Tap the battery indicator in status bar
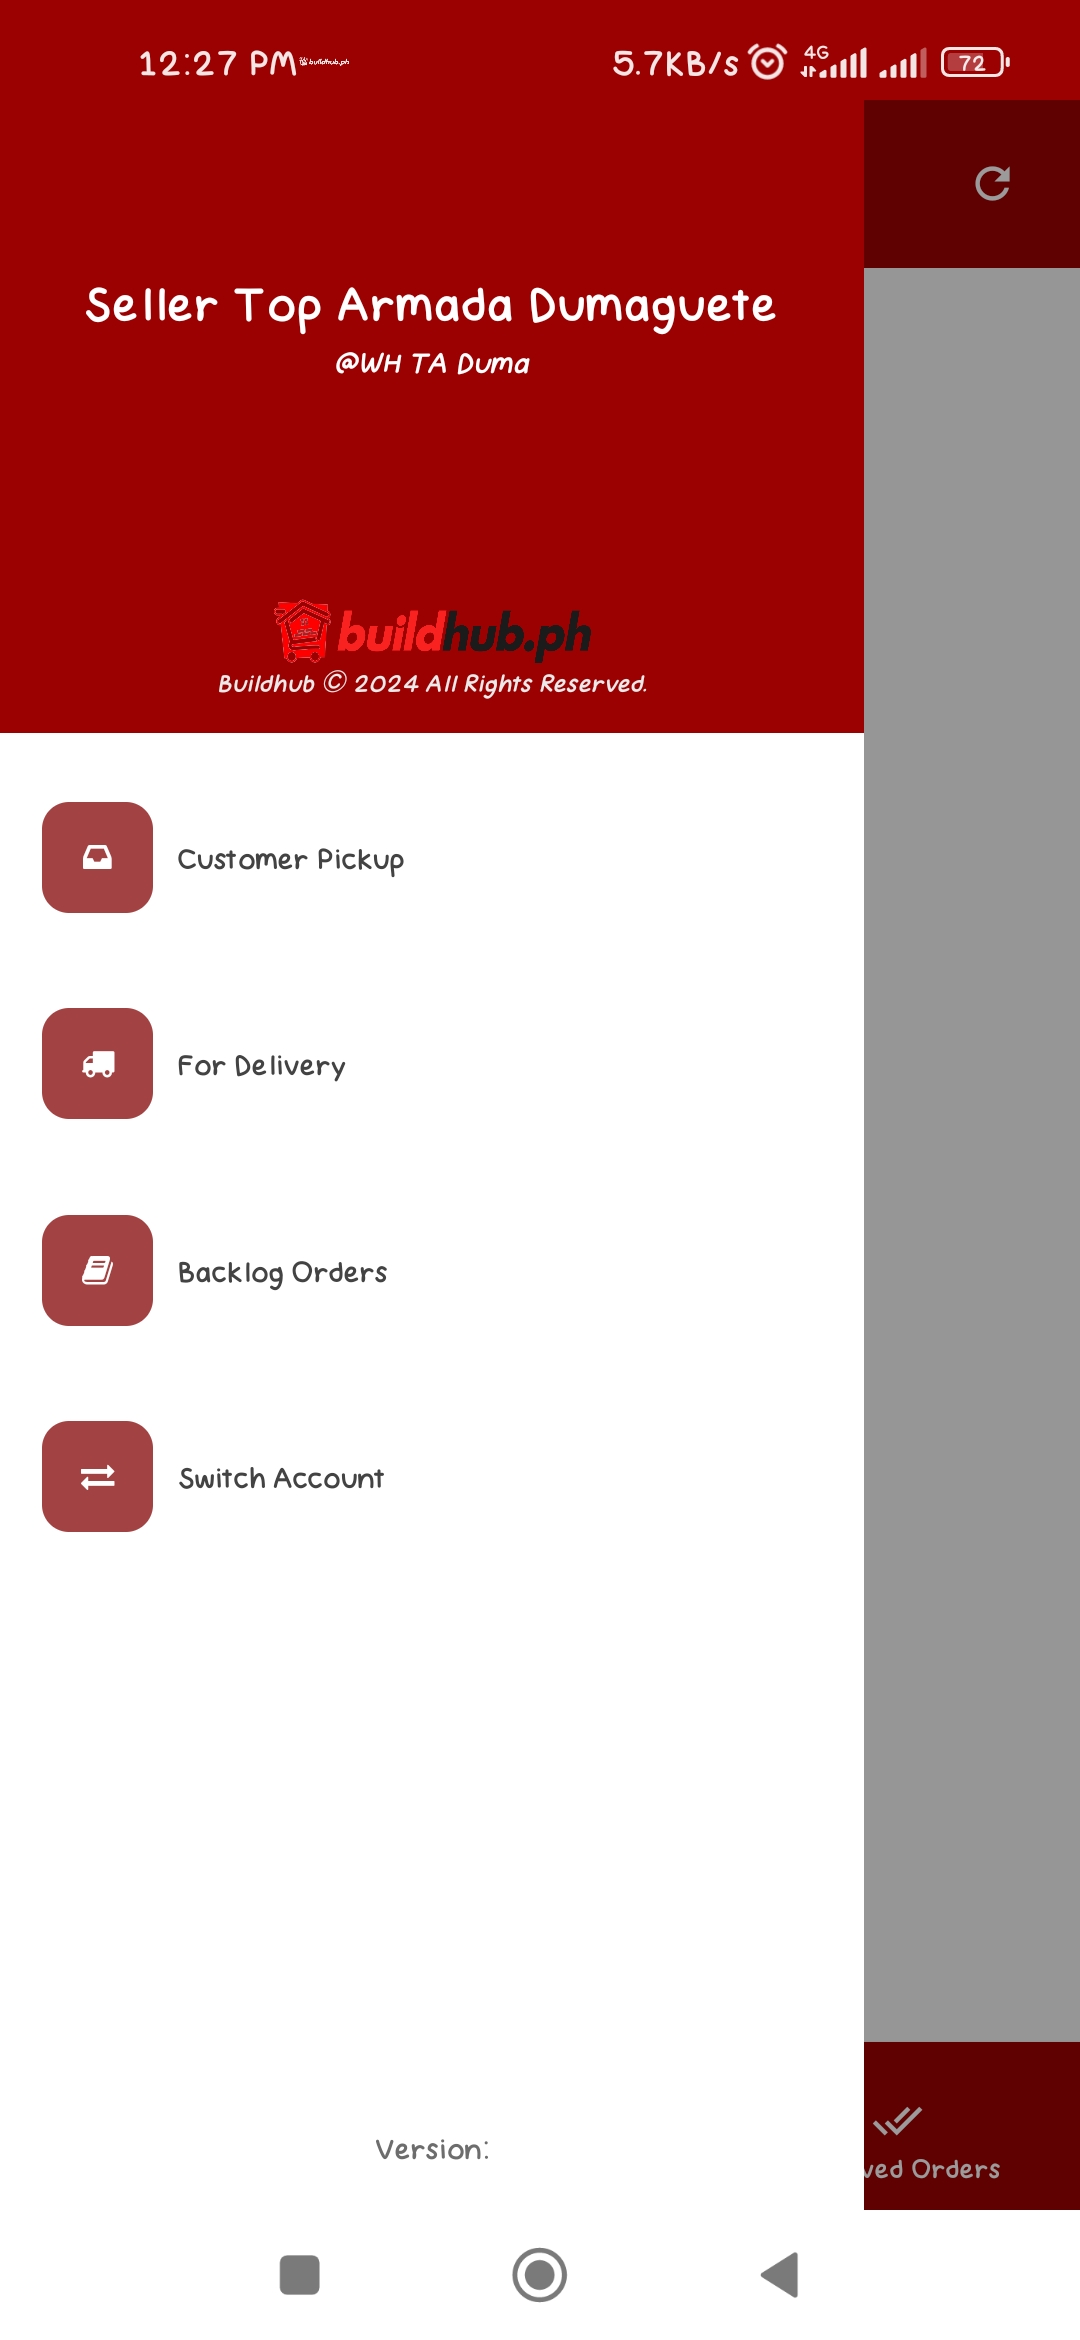Screen dimensions: 1080x2340 tap(975, 63)
